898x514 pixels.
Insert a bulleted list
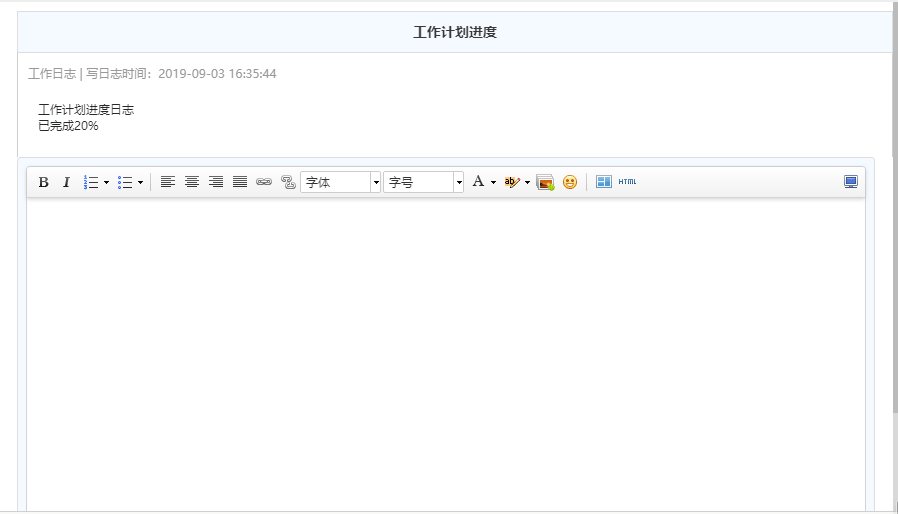coord(126,182)
